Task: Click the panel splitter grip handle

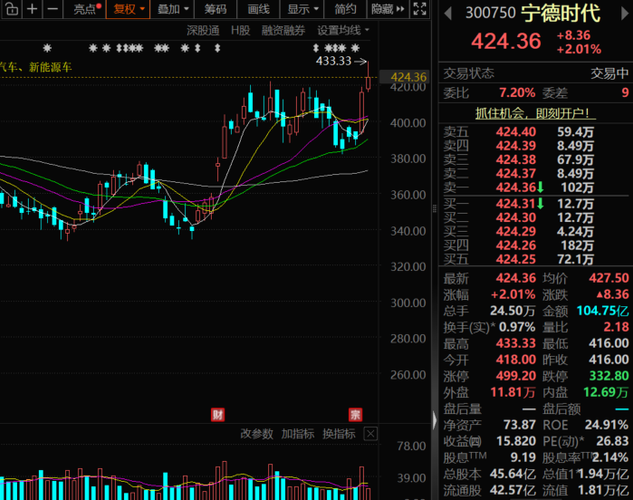Action: pos(434,208)
